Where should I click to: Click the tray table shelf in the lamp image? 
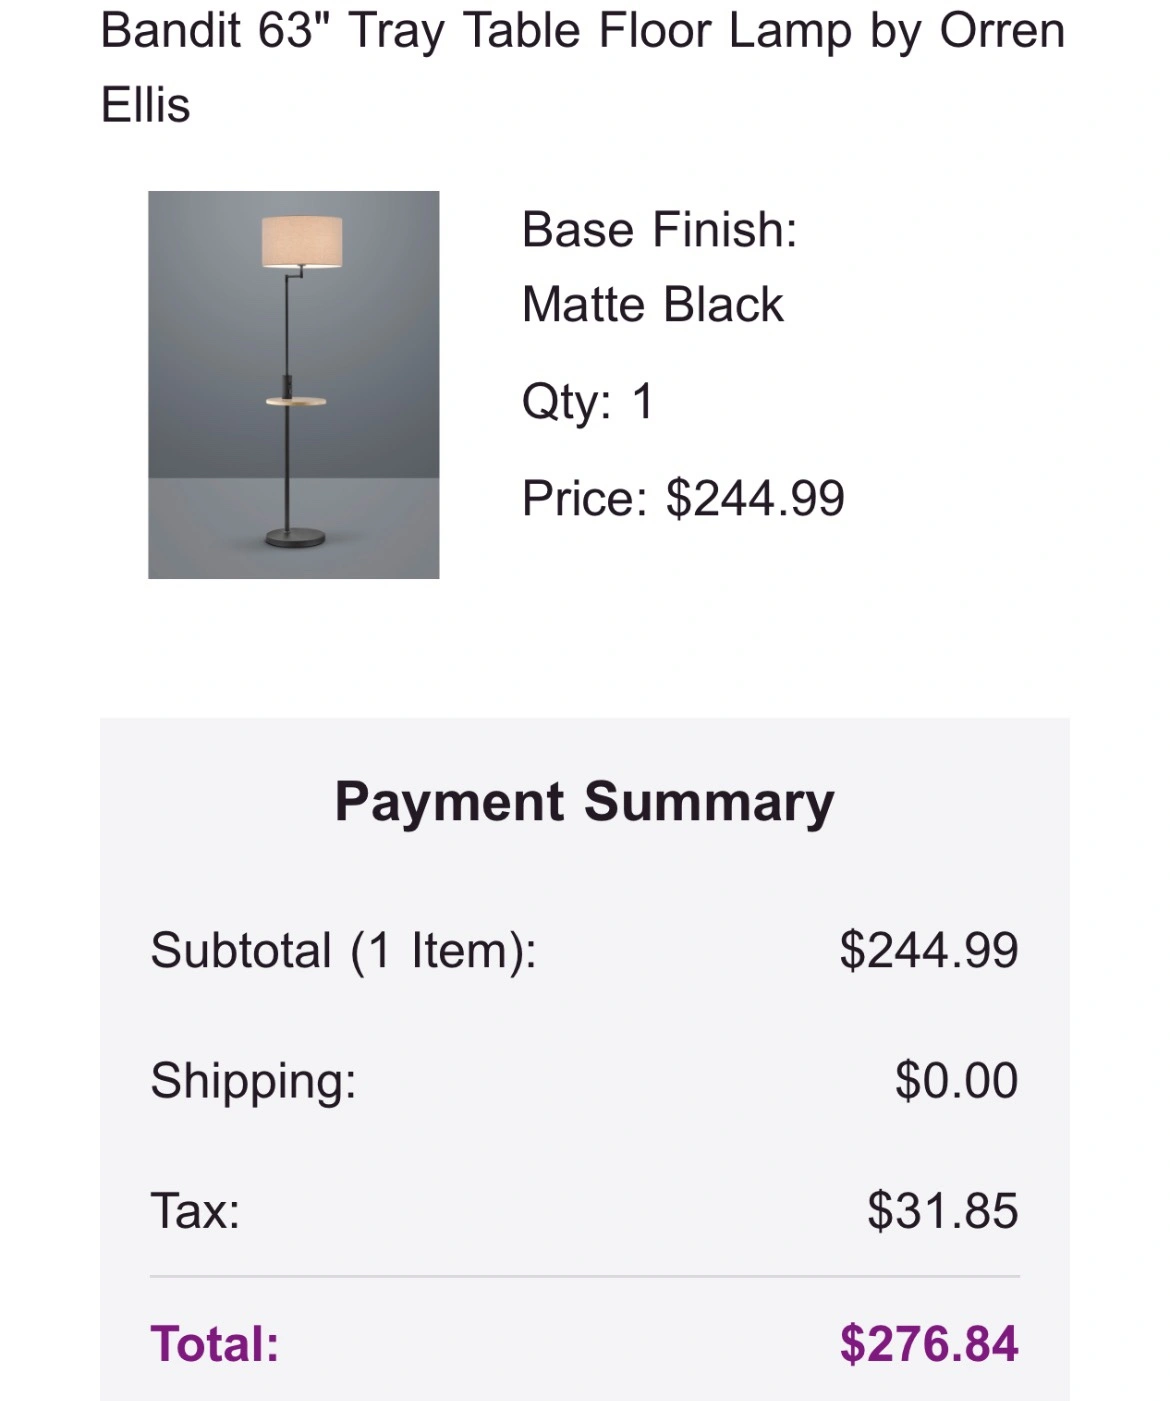(296, 401)
